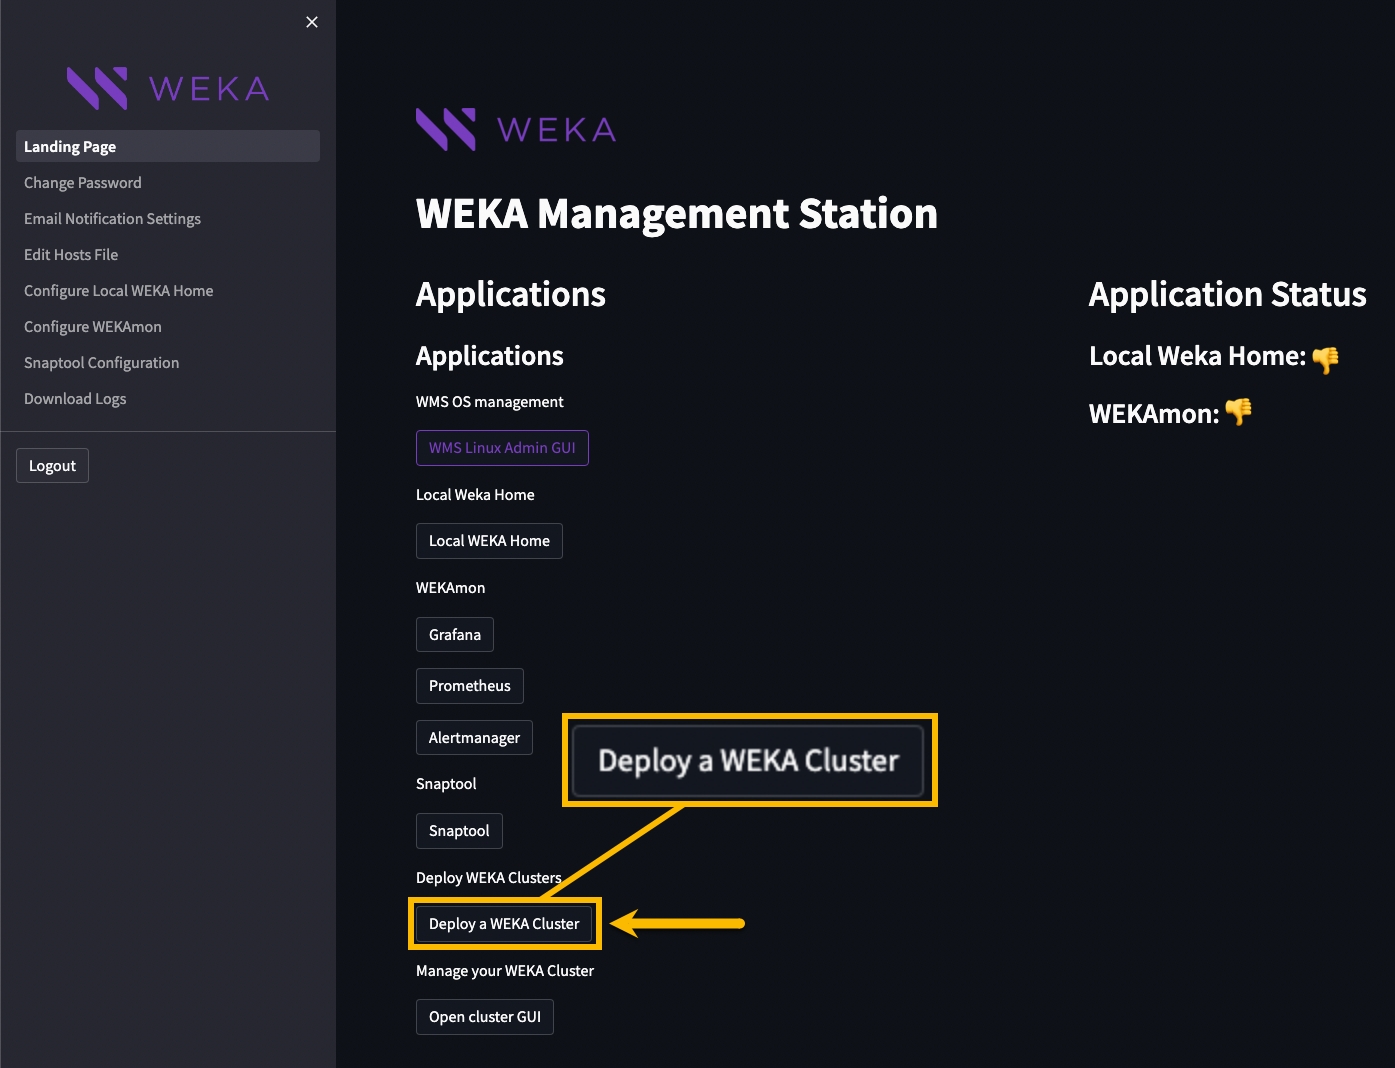Click the WEKA logo in the sidebar

(167, 89)
